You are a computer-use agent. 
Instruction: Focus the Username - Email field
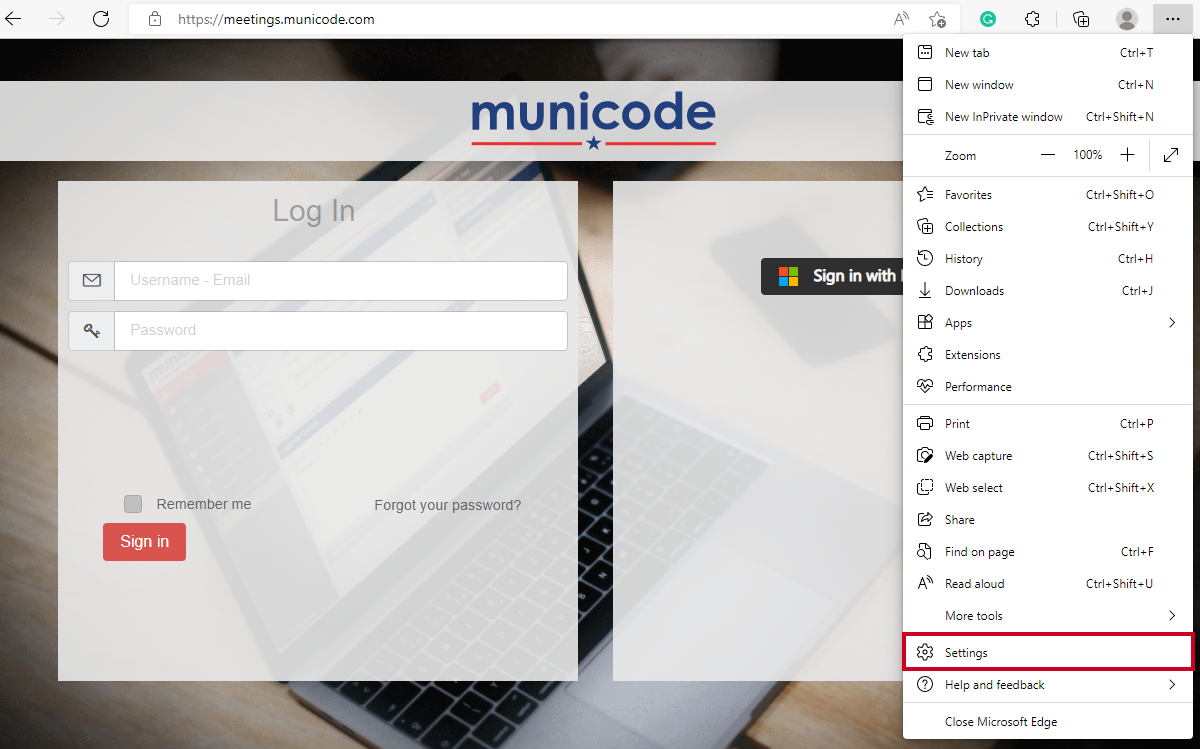(341, 281)
